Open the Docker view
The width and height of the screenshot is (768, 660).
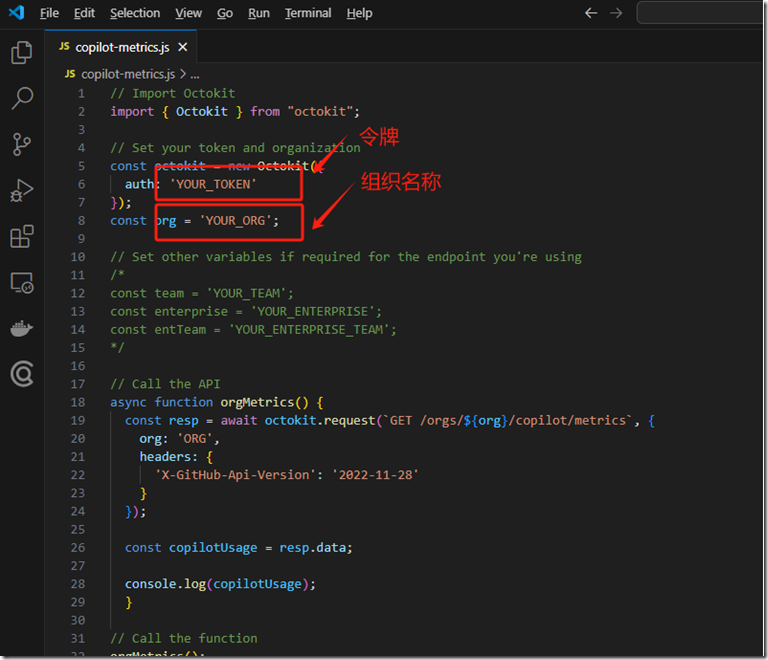point(22,328)
